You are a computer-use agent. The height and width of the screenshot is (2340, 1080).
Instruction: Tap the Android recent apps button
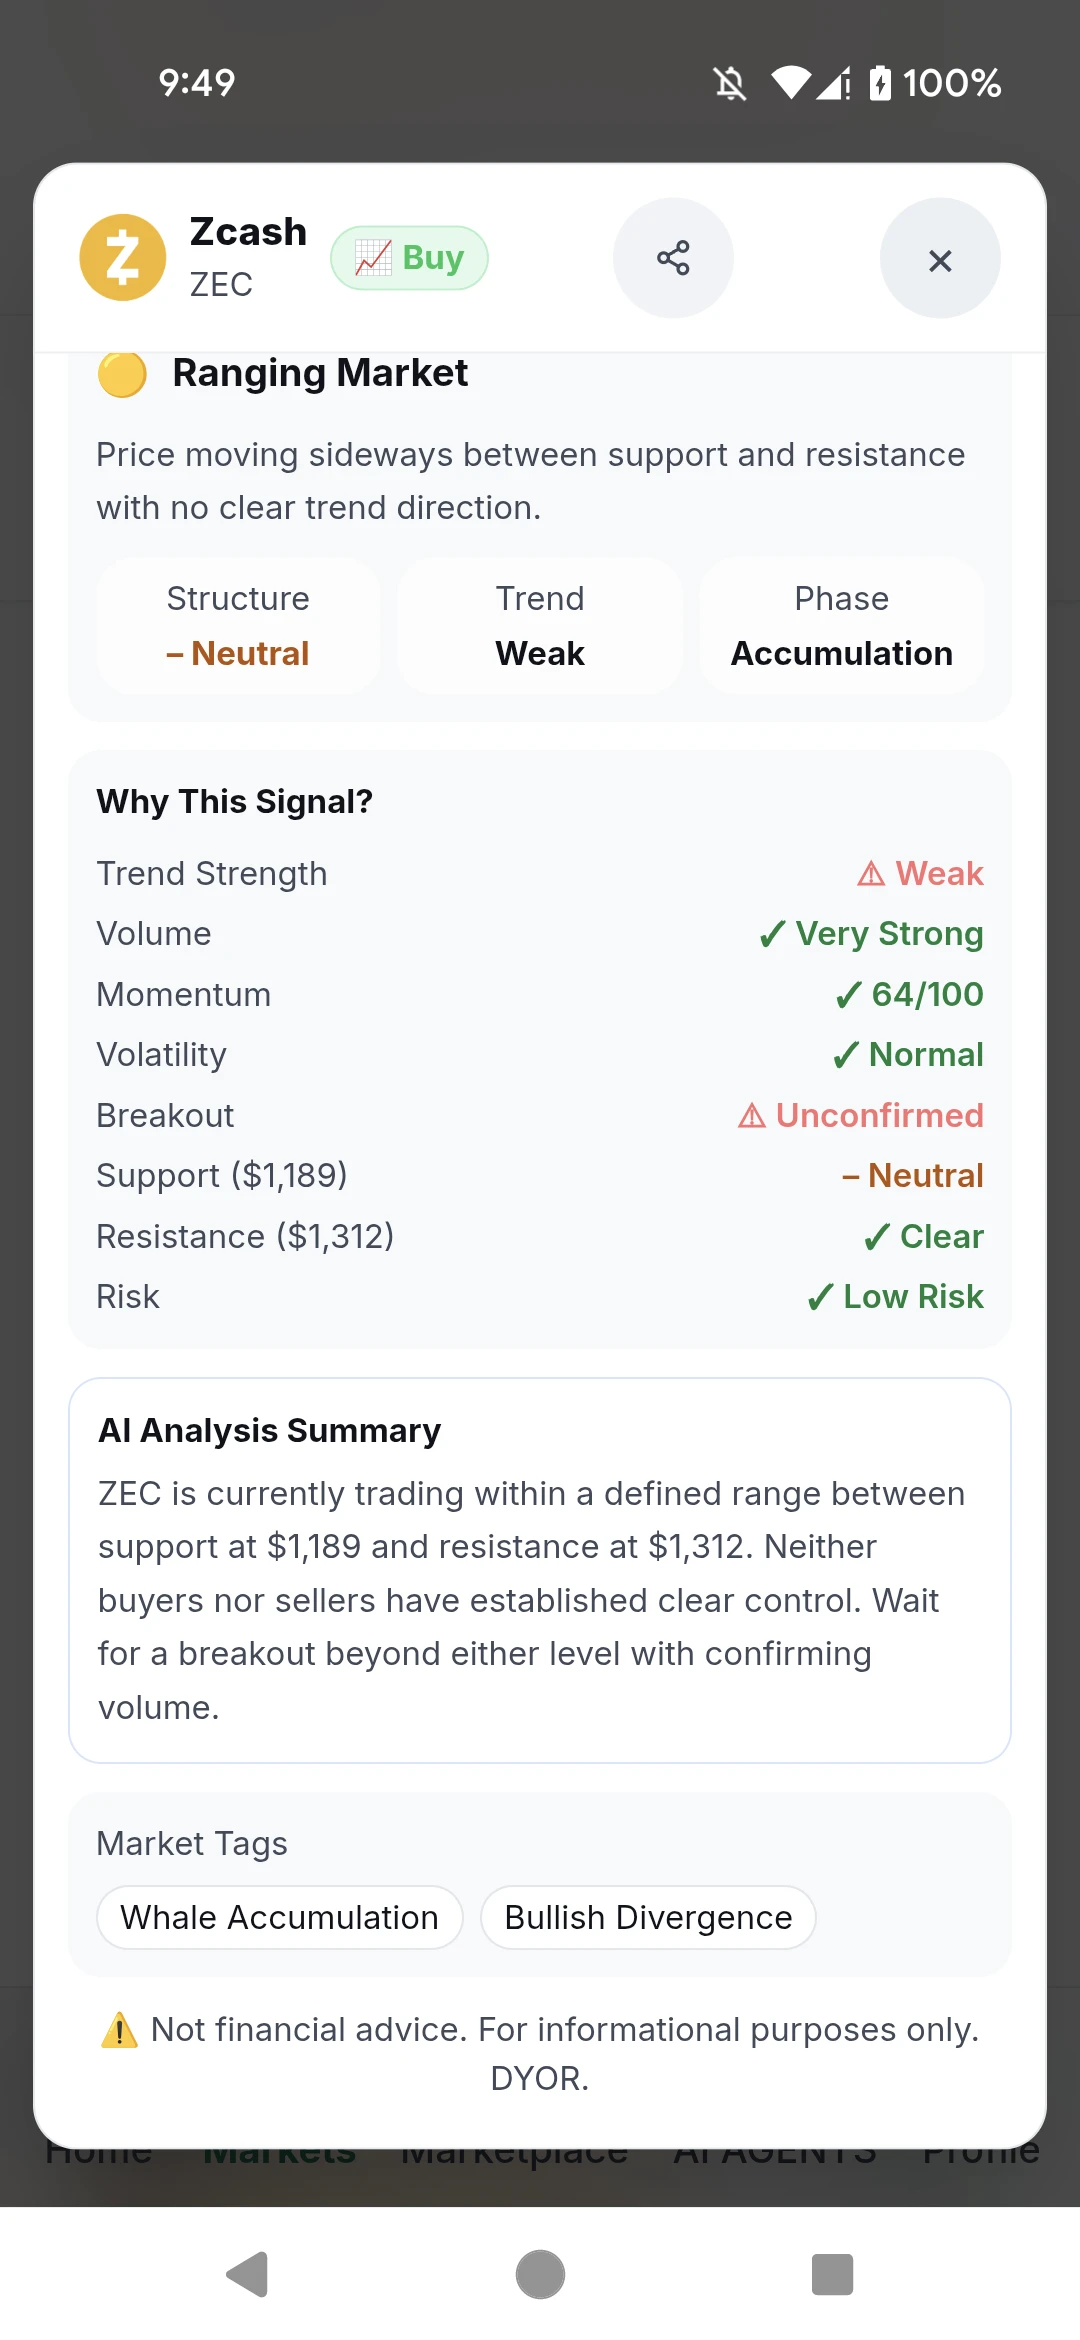click(832, 2275)
